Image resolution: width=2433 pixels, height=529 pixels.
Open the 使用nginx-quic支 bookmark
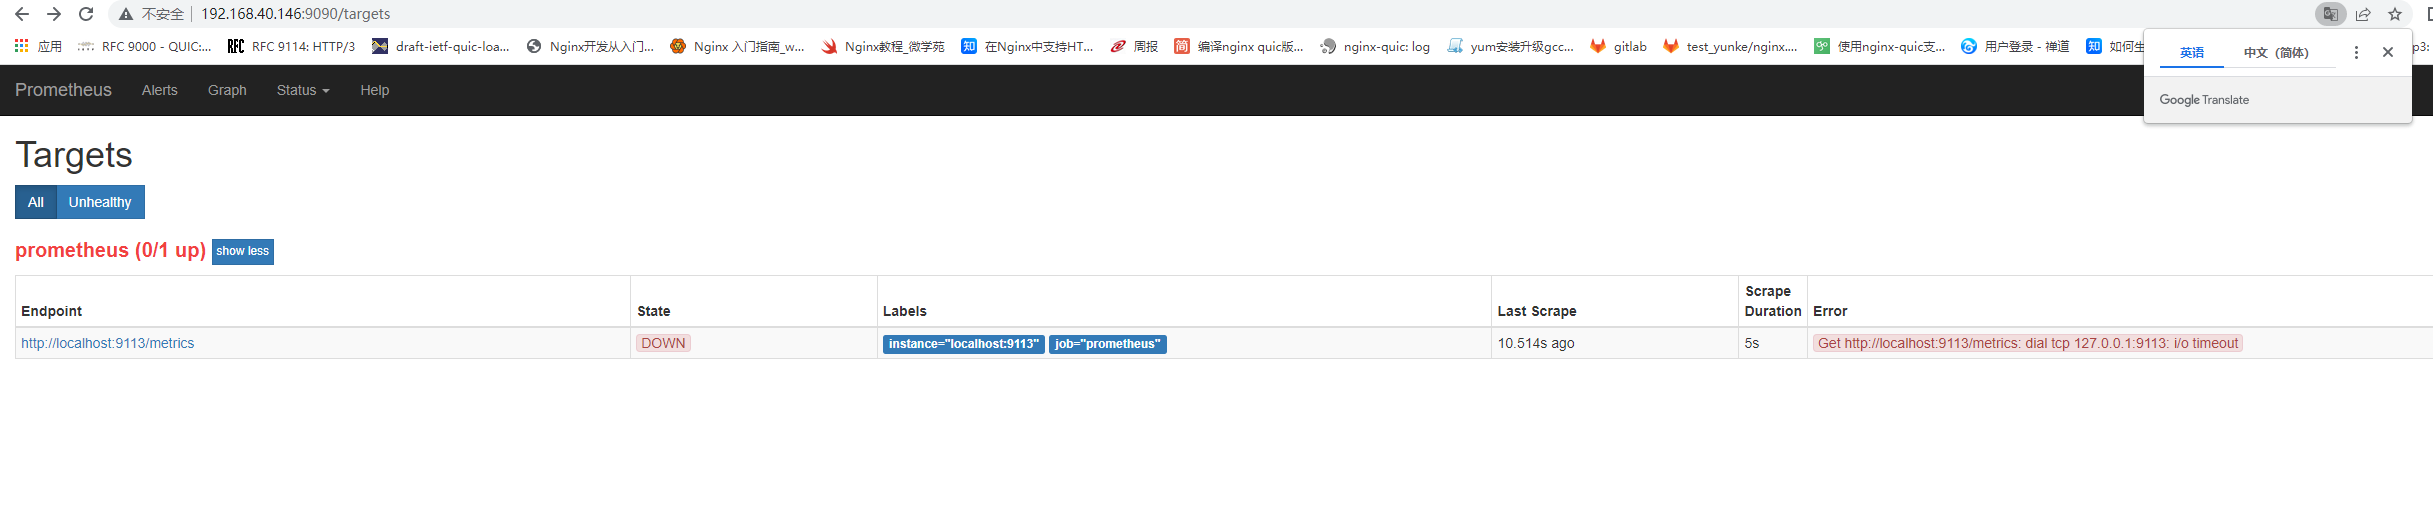point(1880,46)
